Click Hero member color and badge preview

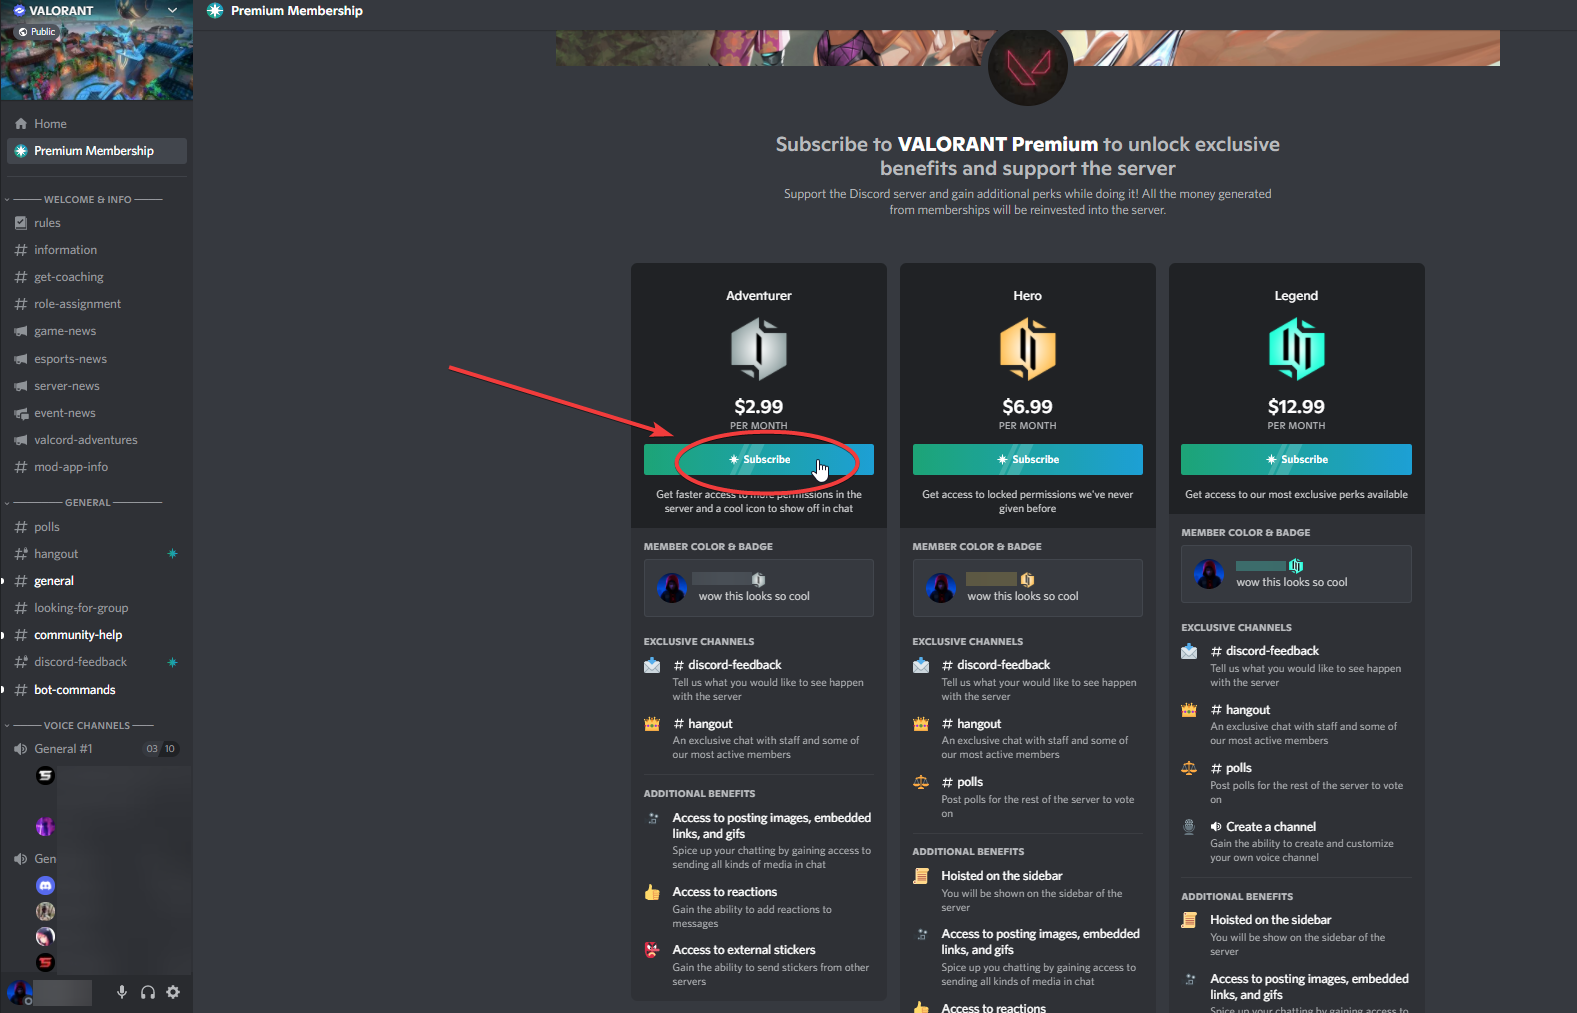(x=1027, y=588)
